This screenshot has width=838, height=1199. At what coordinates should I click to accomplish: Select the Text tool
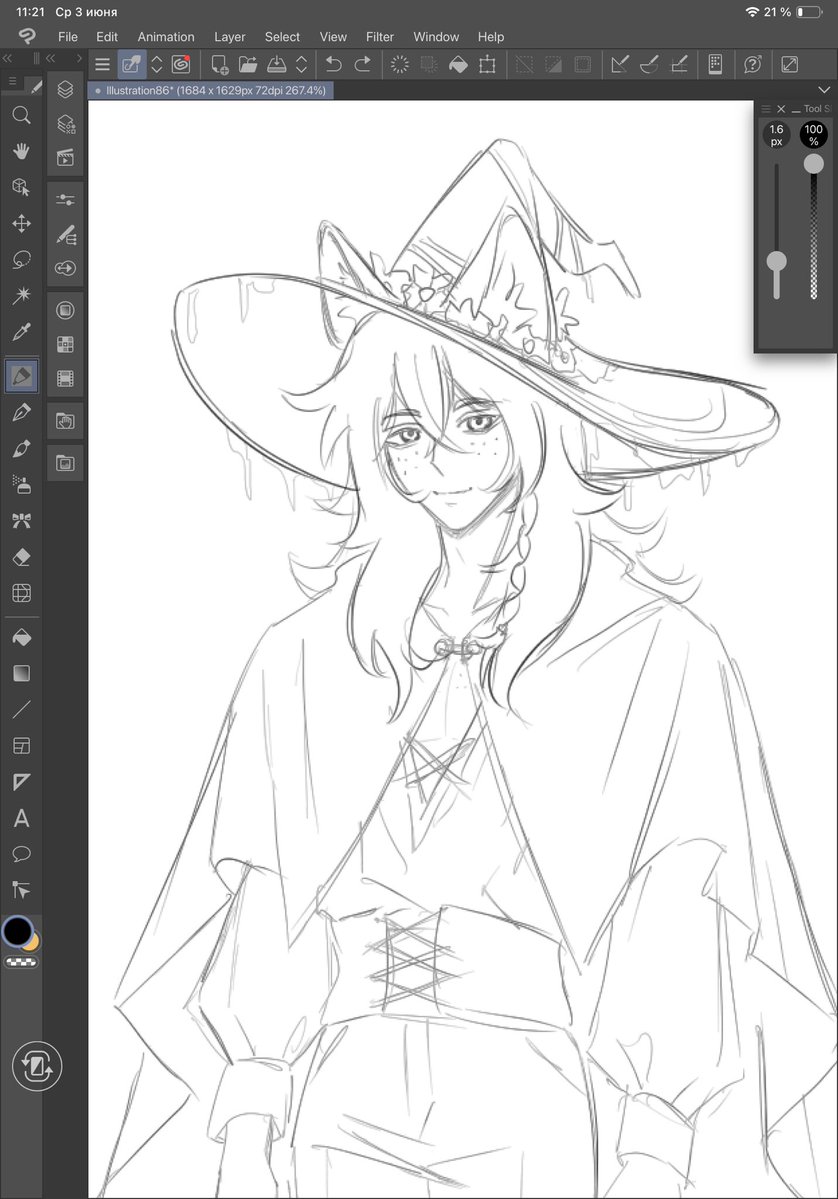[x=21, y=818]
